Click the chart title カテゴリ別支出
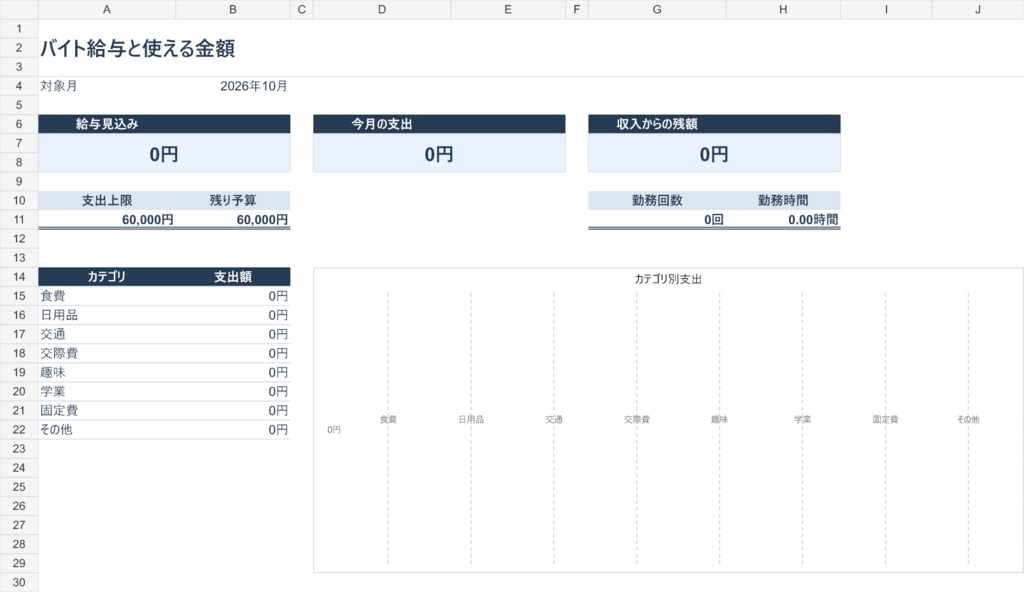Screen dimensions: 1024x592 tap(668, 279)
